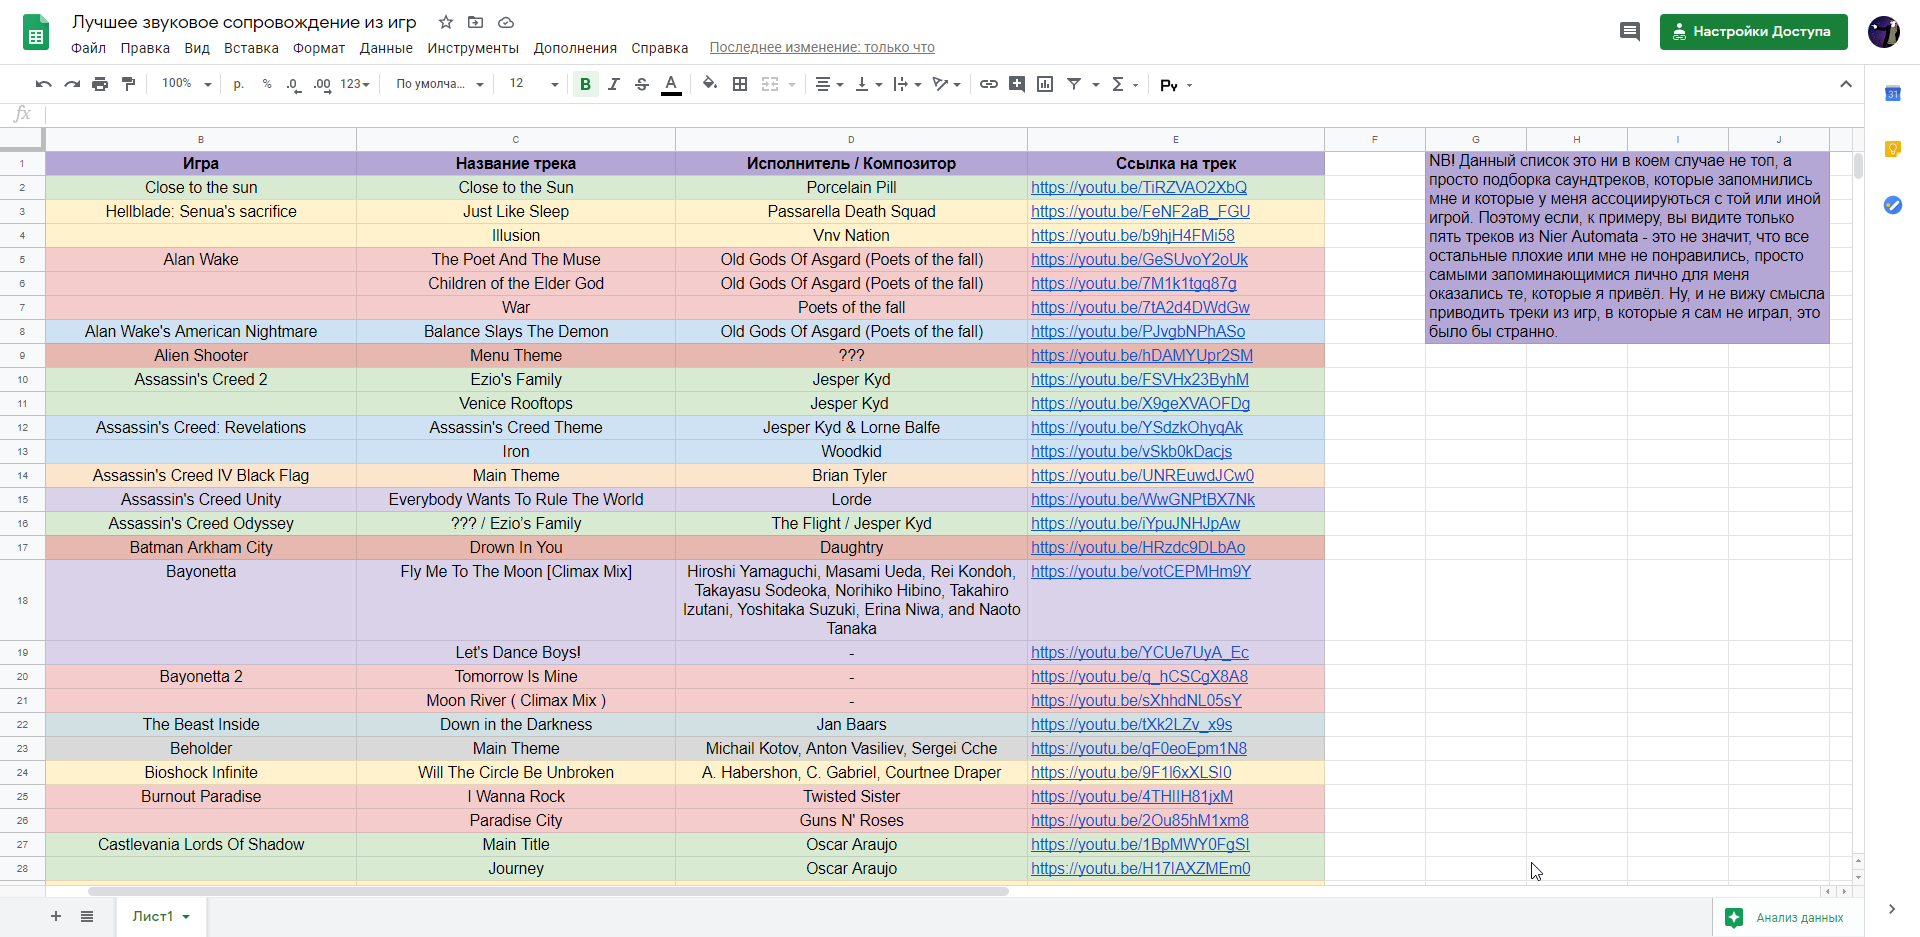Click the Insert chart icon
1920x937 pixels.
pyautogui.click(x=1045, y=84)
